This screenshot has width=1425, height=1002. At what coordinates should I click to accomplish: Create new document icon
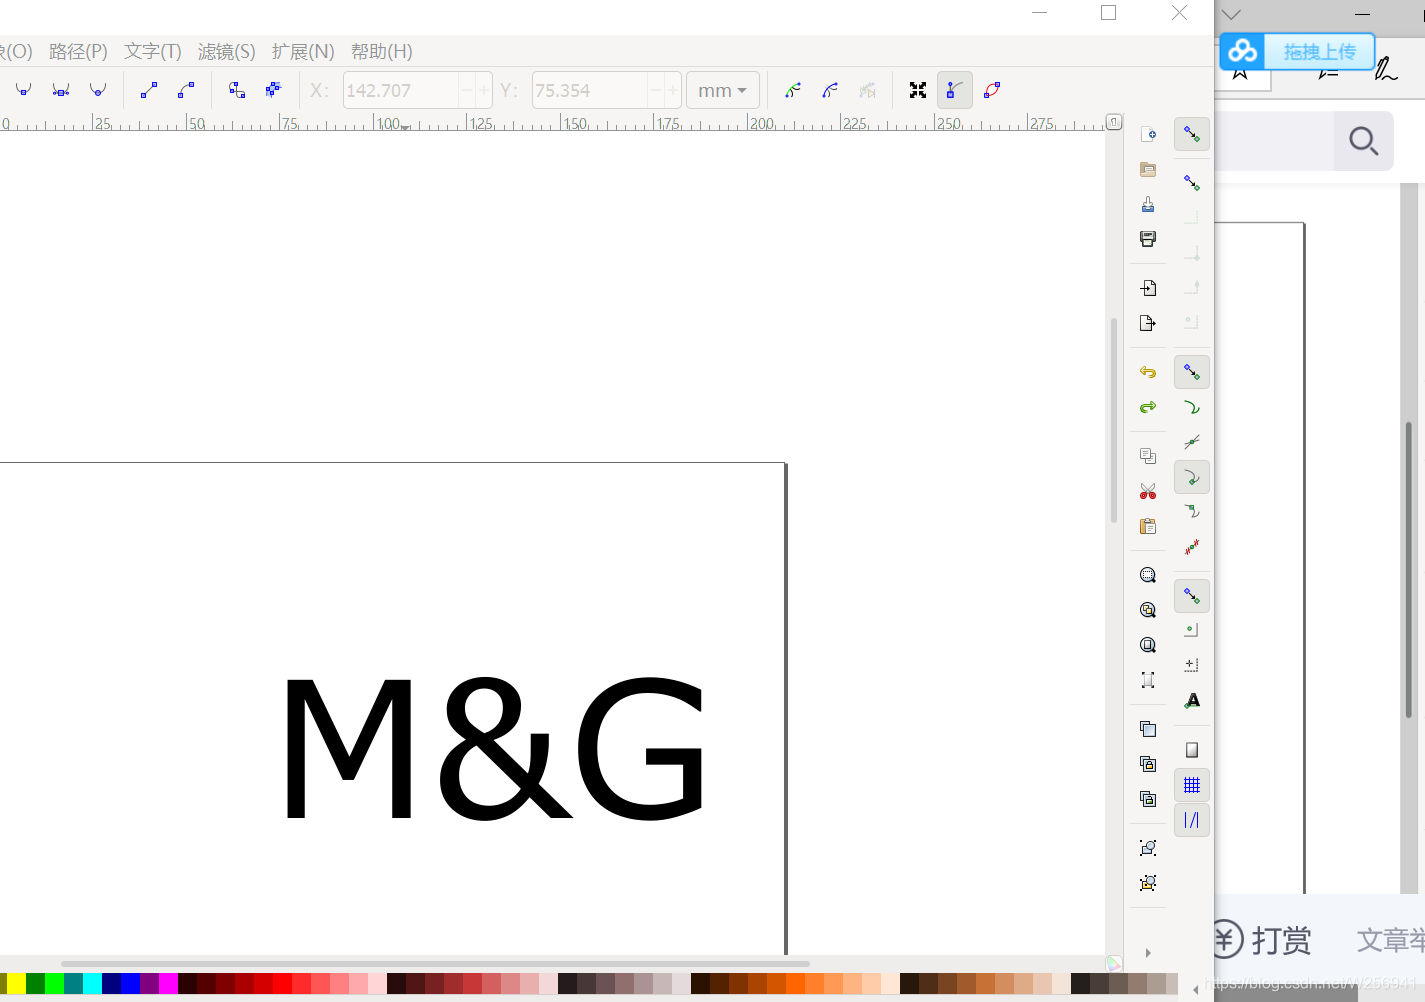1148,134
